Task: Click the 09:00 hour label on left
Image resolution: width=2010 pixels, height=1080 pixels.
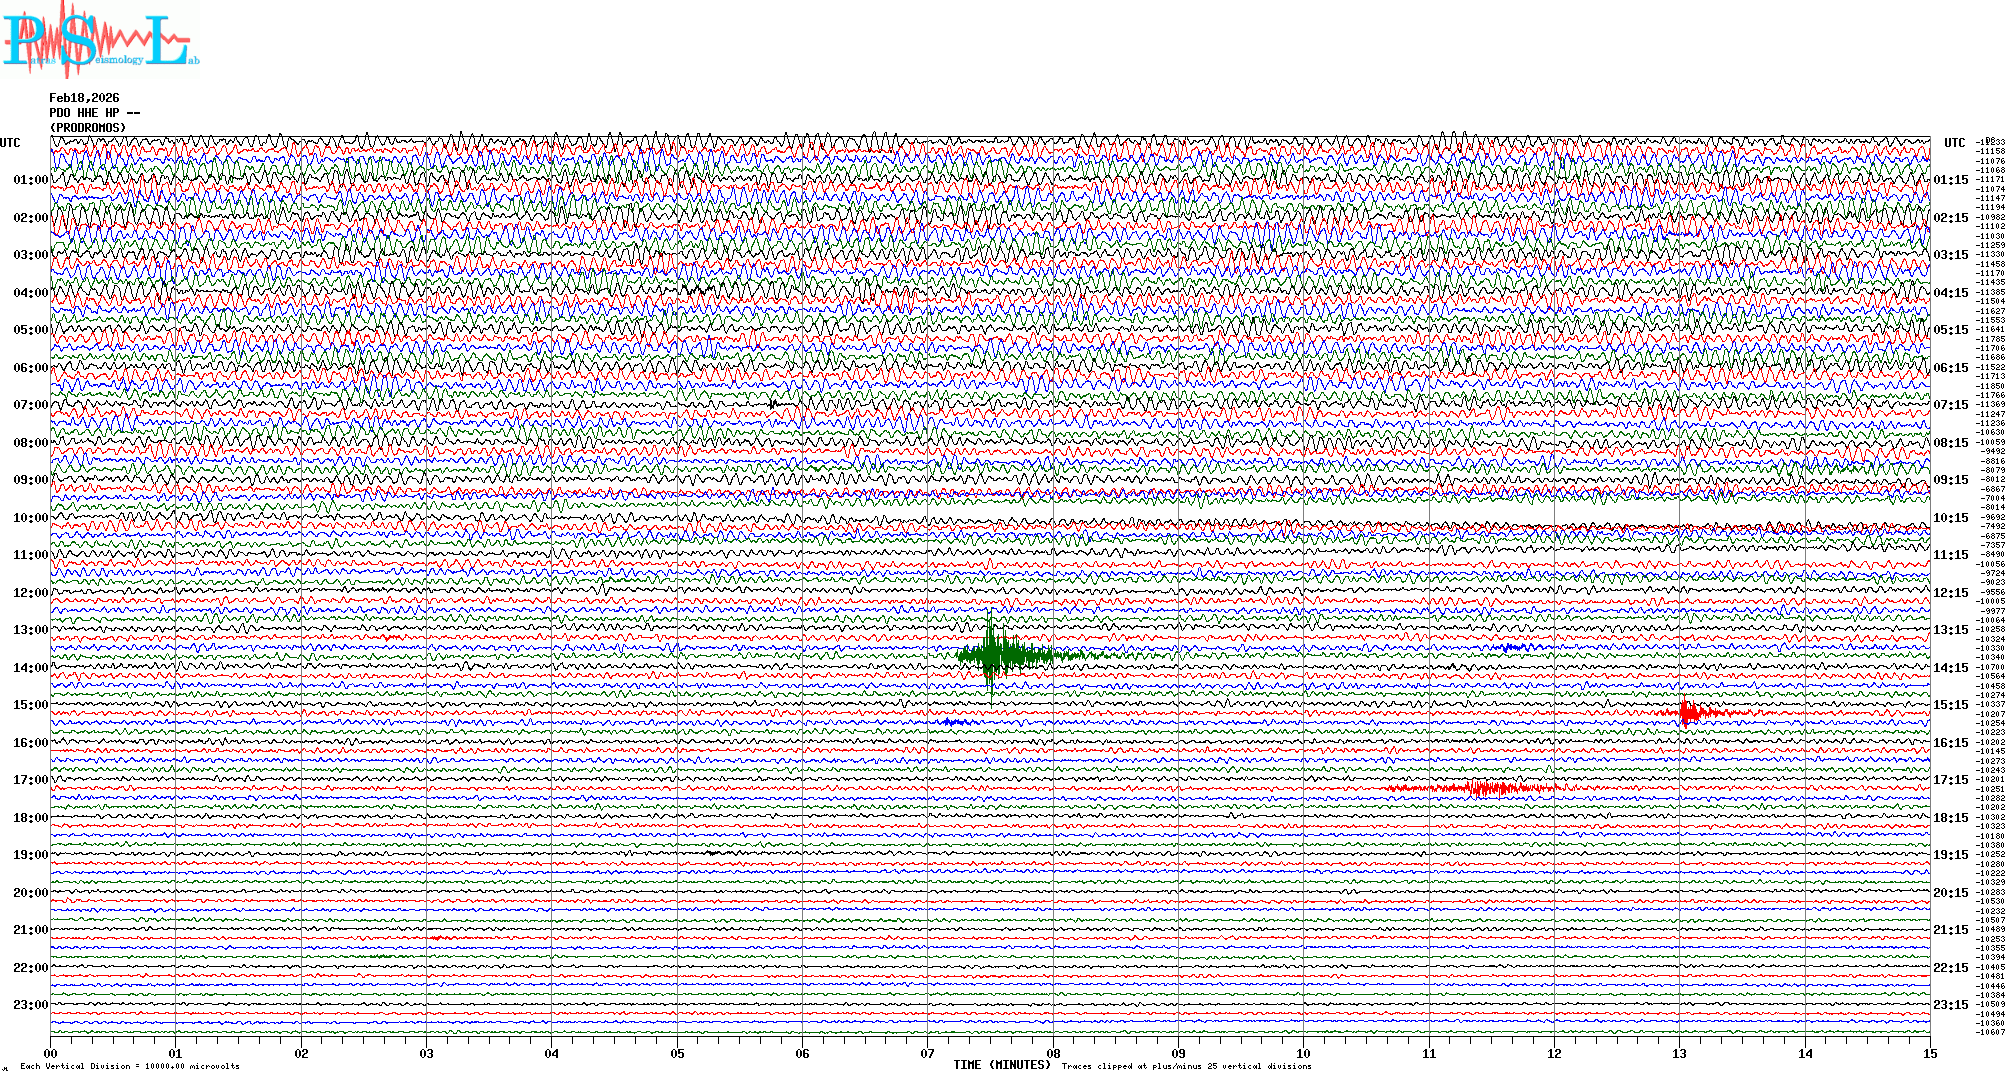Action: click(x=30, y=480)
